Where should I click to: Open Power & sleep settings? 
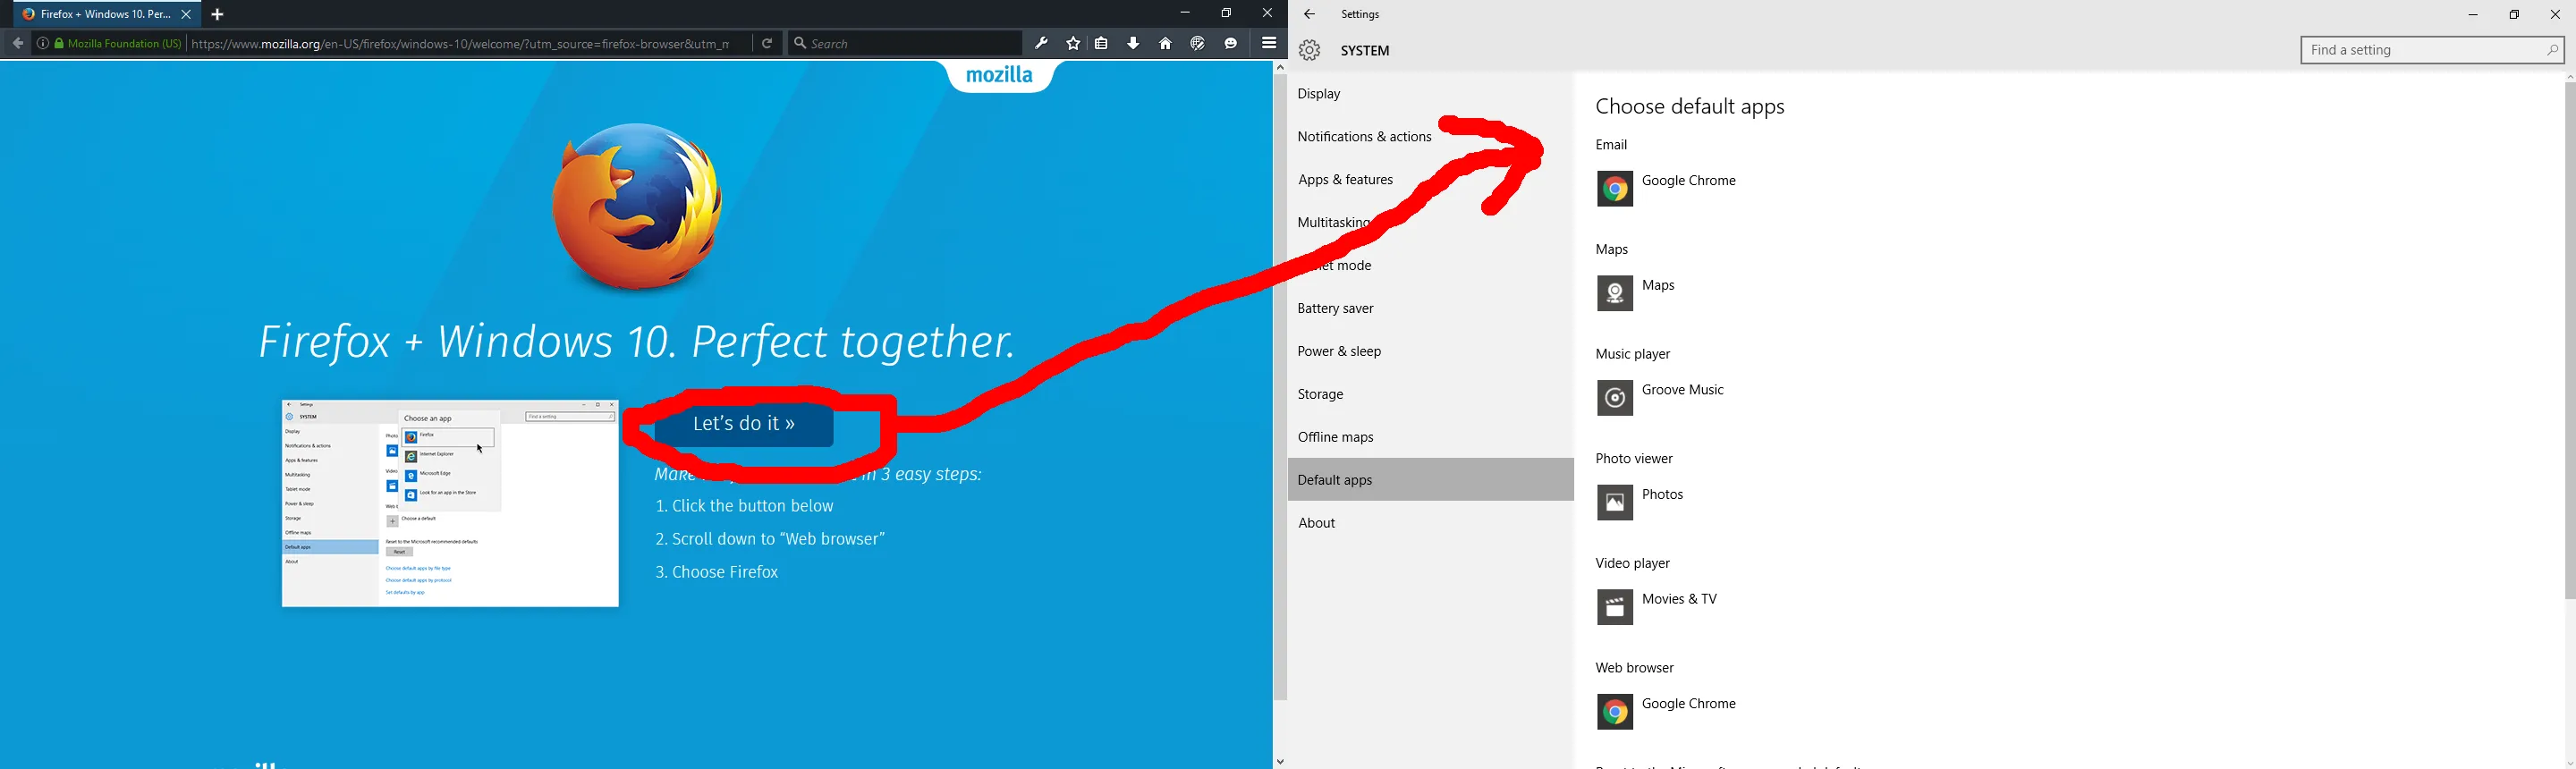pyautogui.click(x=1431, y=352)
